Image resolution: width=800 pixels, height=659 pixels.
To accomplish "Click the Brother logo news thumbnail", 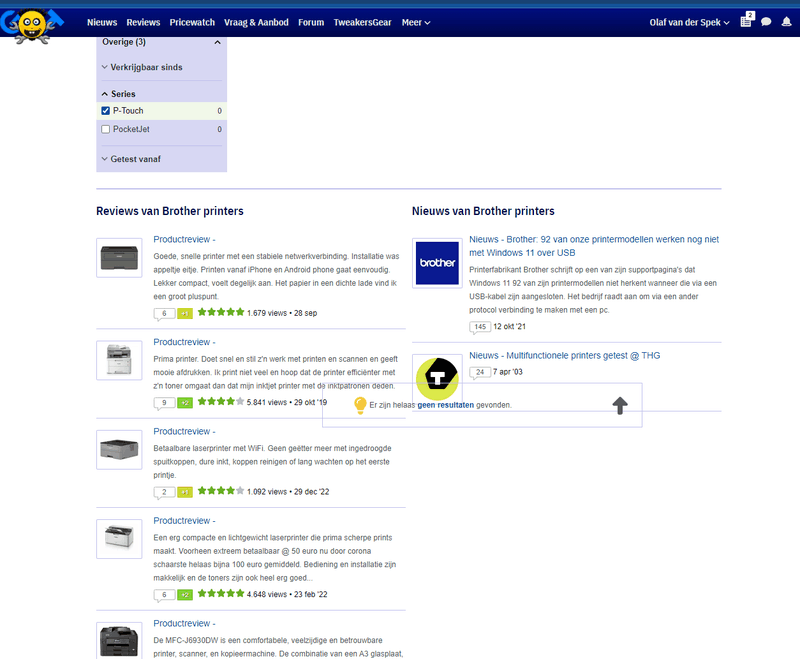I will pyautogui.click(x=437, y=263).
